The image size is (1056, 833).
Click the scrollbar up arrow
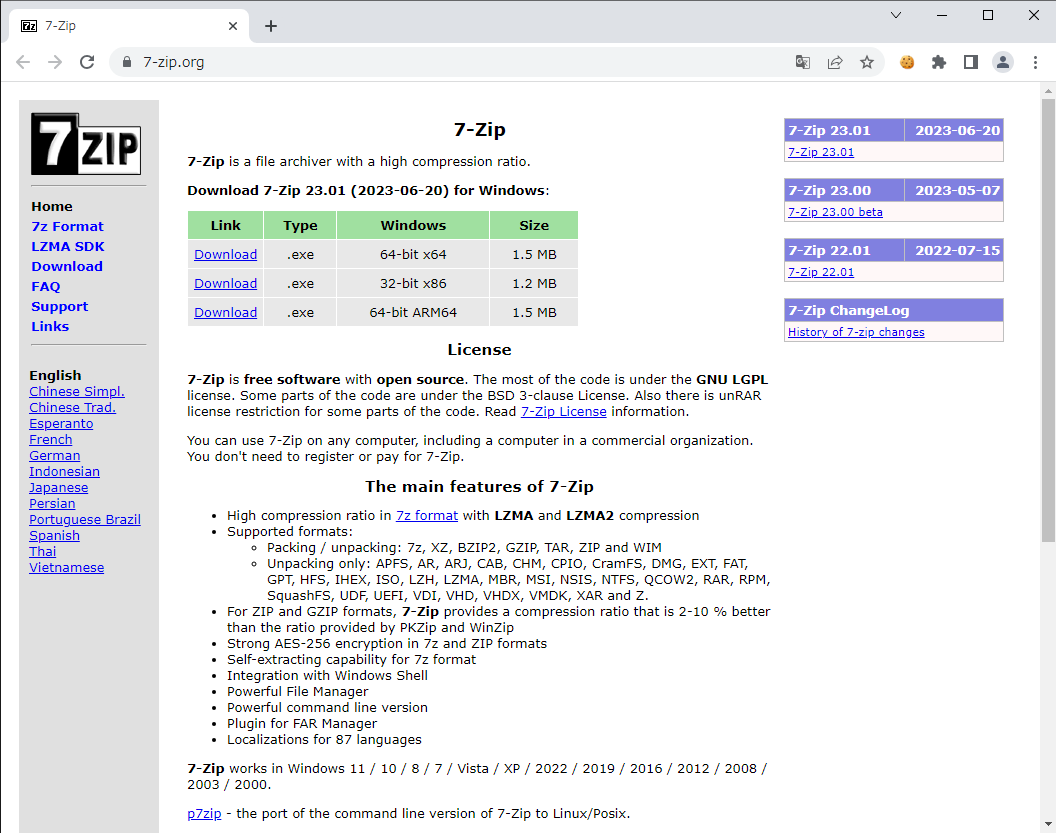pos(1048,90)
